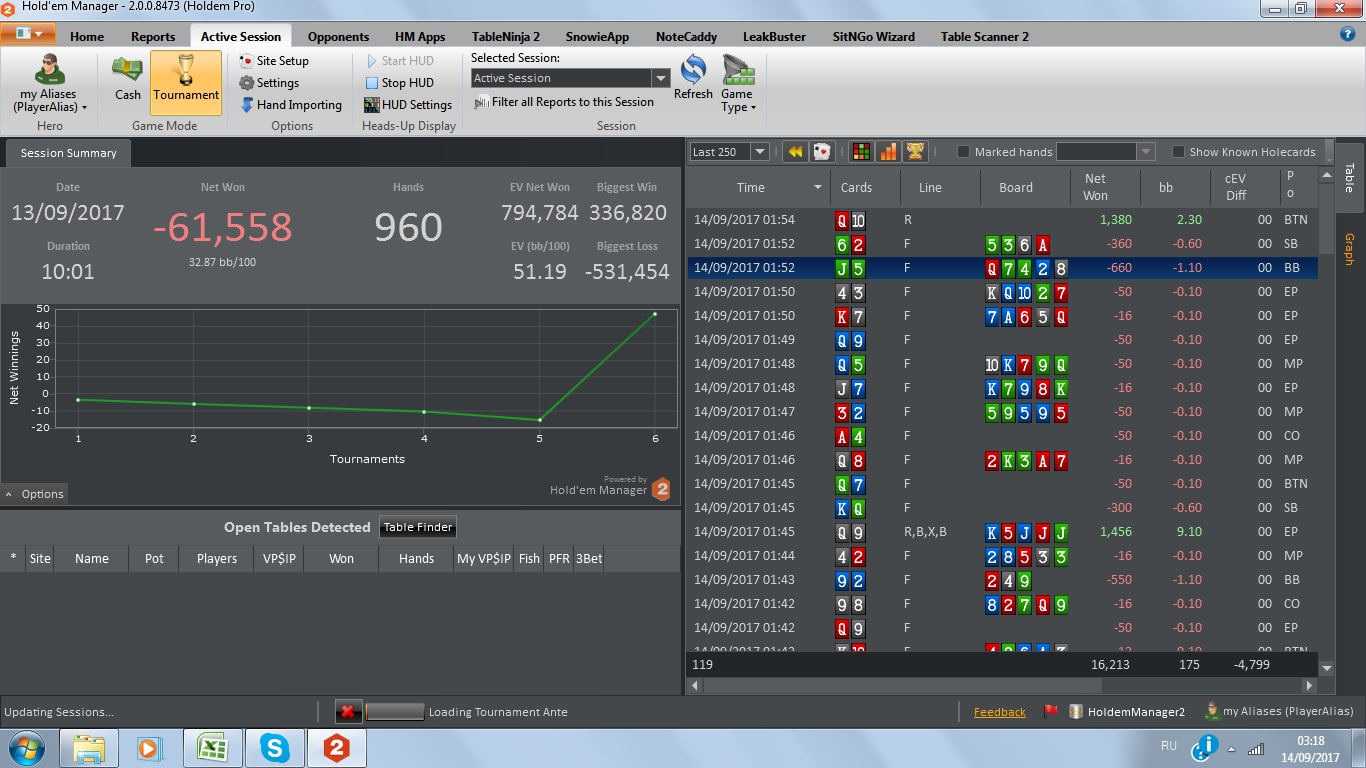Open the Marked hands dropdown
The width and height of the screenshot is (1366, 768).
pyautogui.click(x=1146, y=152)
